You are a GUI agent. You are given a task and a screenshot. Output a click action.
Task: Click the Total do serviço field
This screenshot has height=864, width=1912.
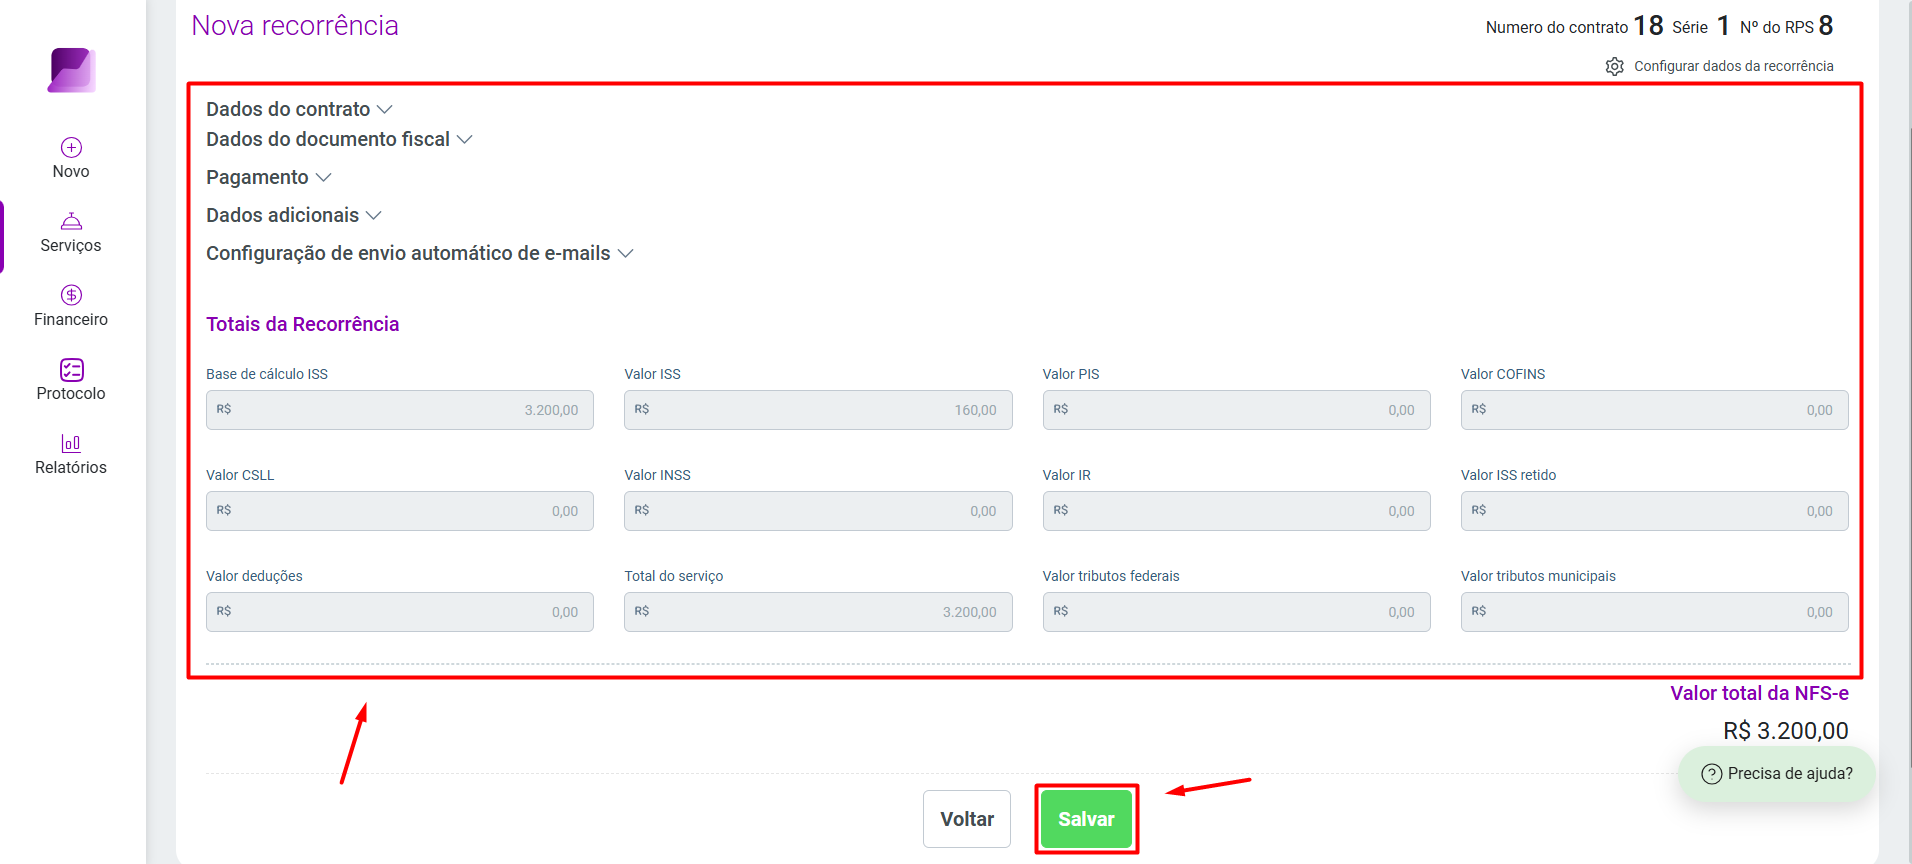(x=818, y=612)
